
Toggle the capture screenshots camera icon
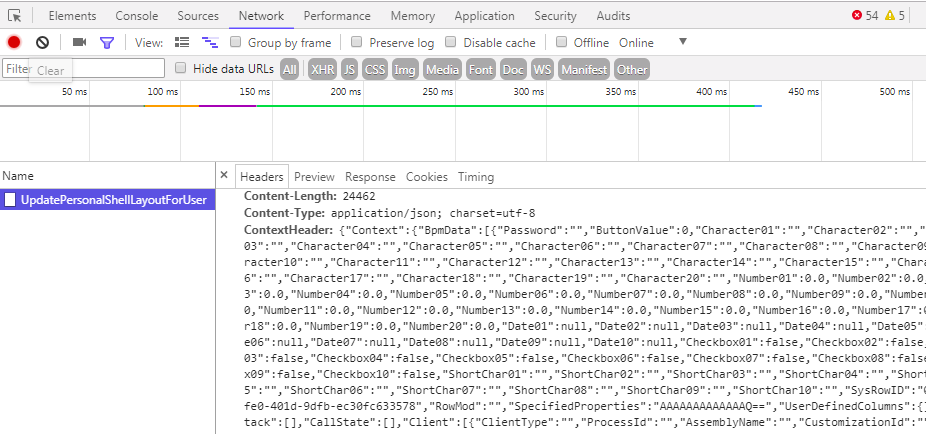pos(79,43)
